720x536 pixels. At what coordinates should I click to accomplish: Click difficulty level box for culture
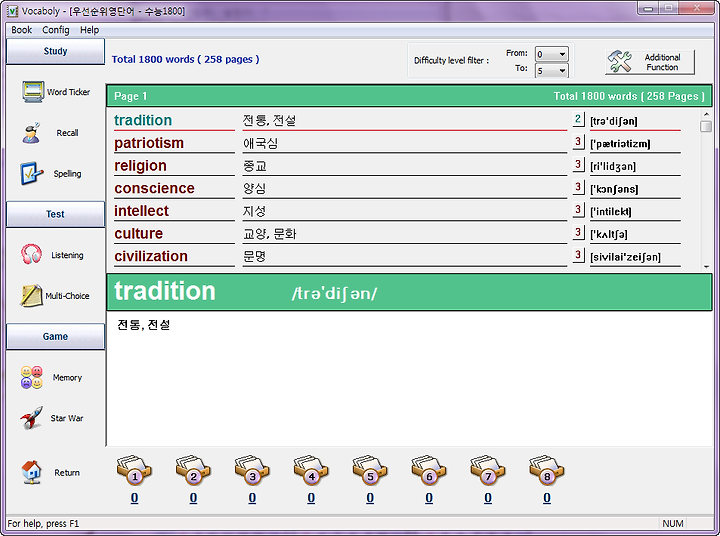point(578,232)
